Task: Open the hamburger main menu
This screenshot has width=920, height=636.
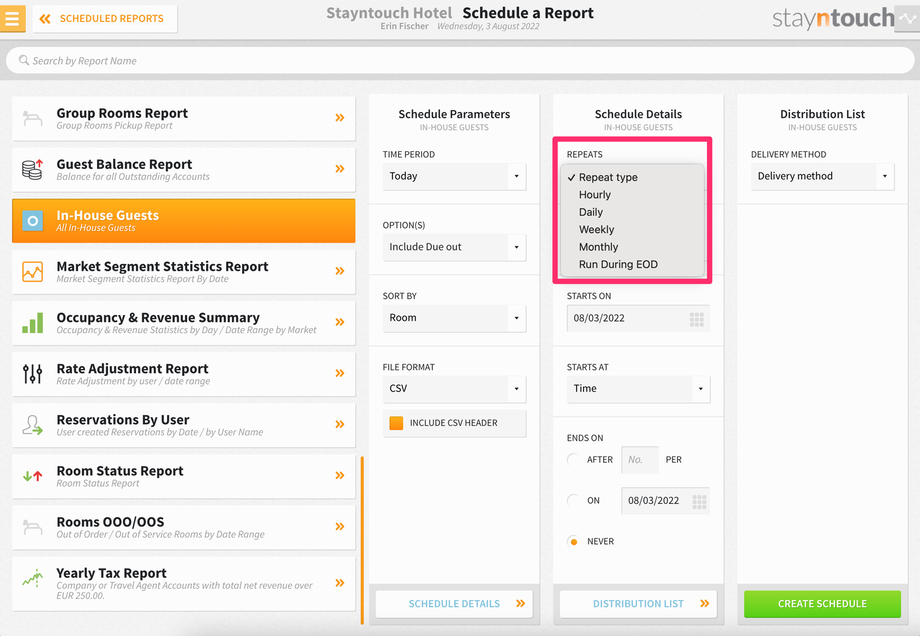Action: (12, 19)
